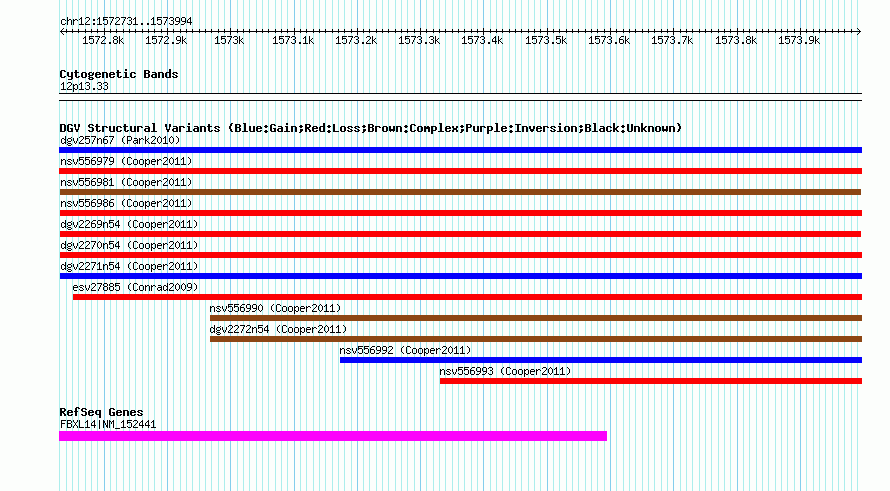890x491 pixels.
Task: Click the red nsv556979 loss bar
Action: point(460,171)
